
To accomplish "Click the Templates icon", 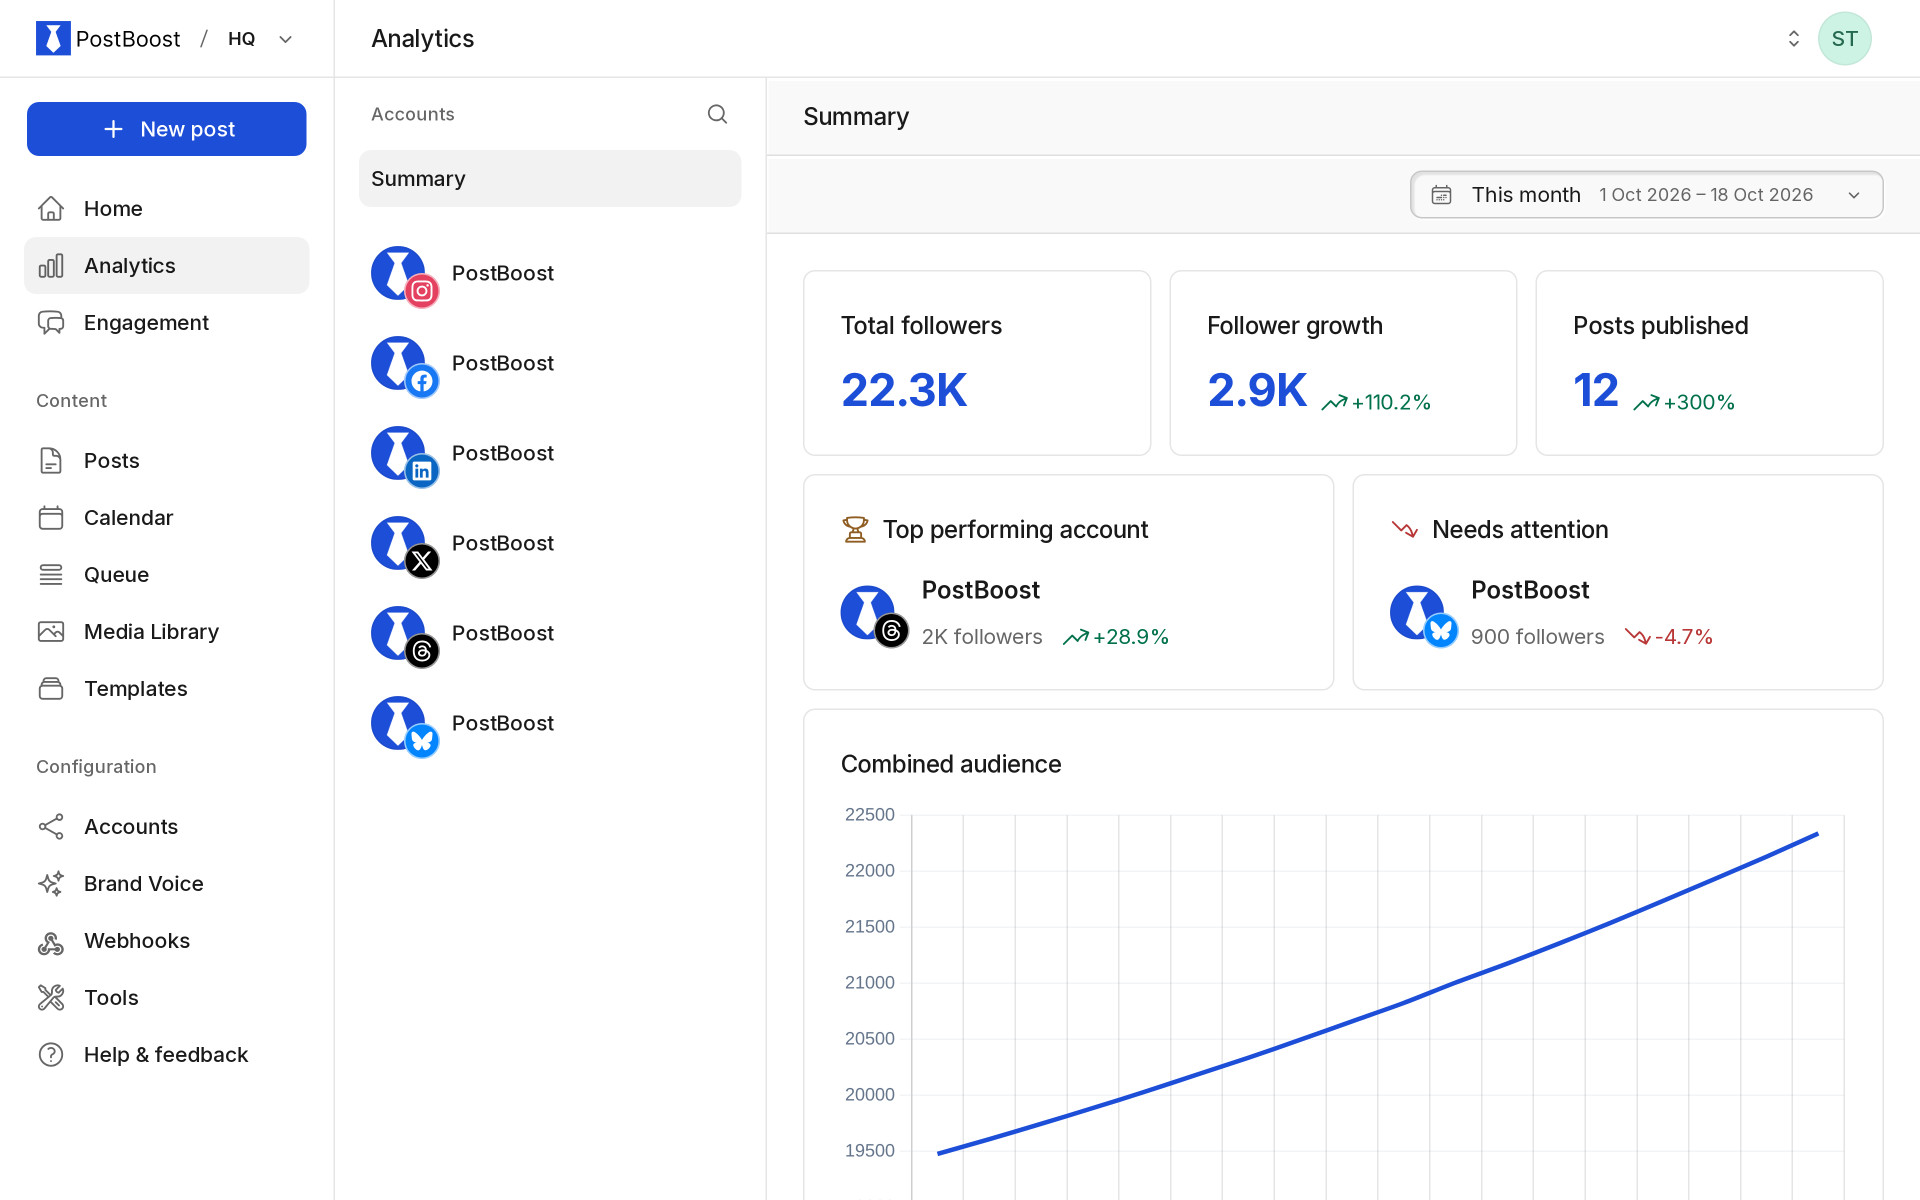I will (51, 688).
